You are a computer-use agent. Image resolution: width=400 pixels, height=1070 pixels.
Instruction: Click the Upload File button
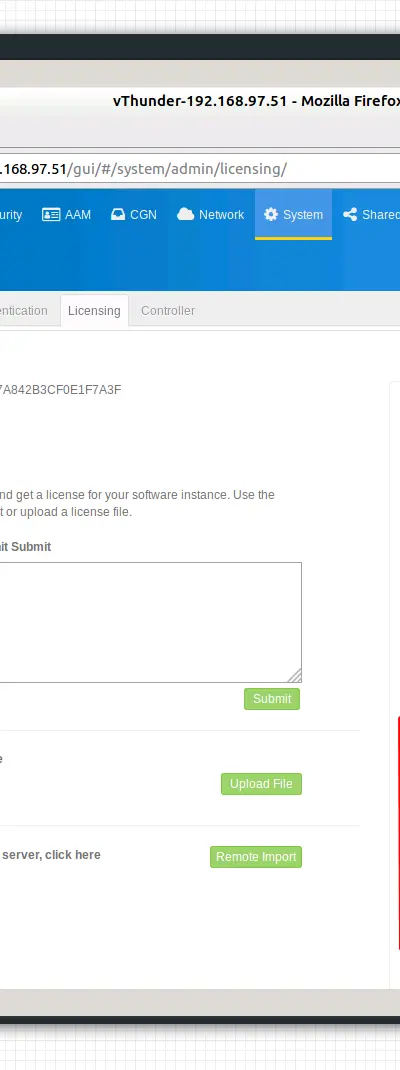tap(261, 783)
